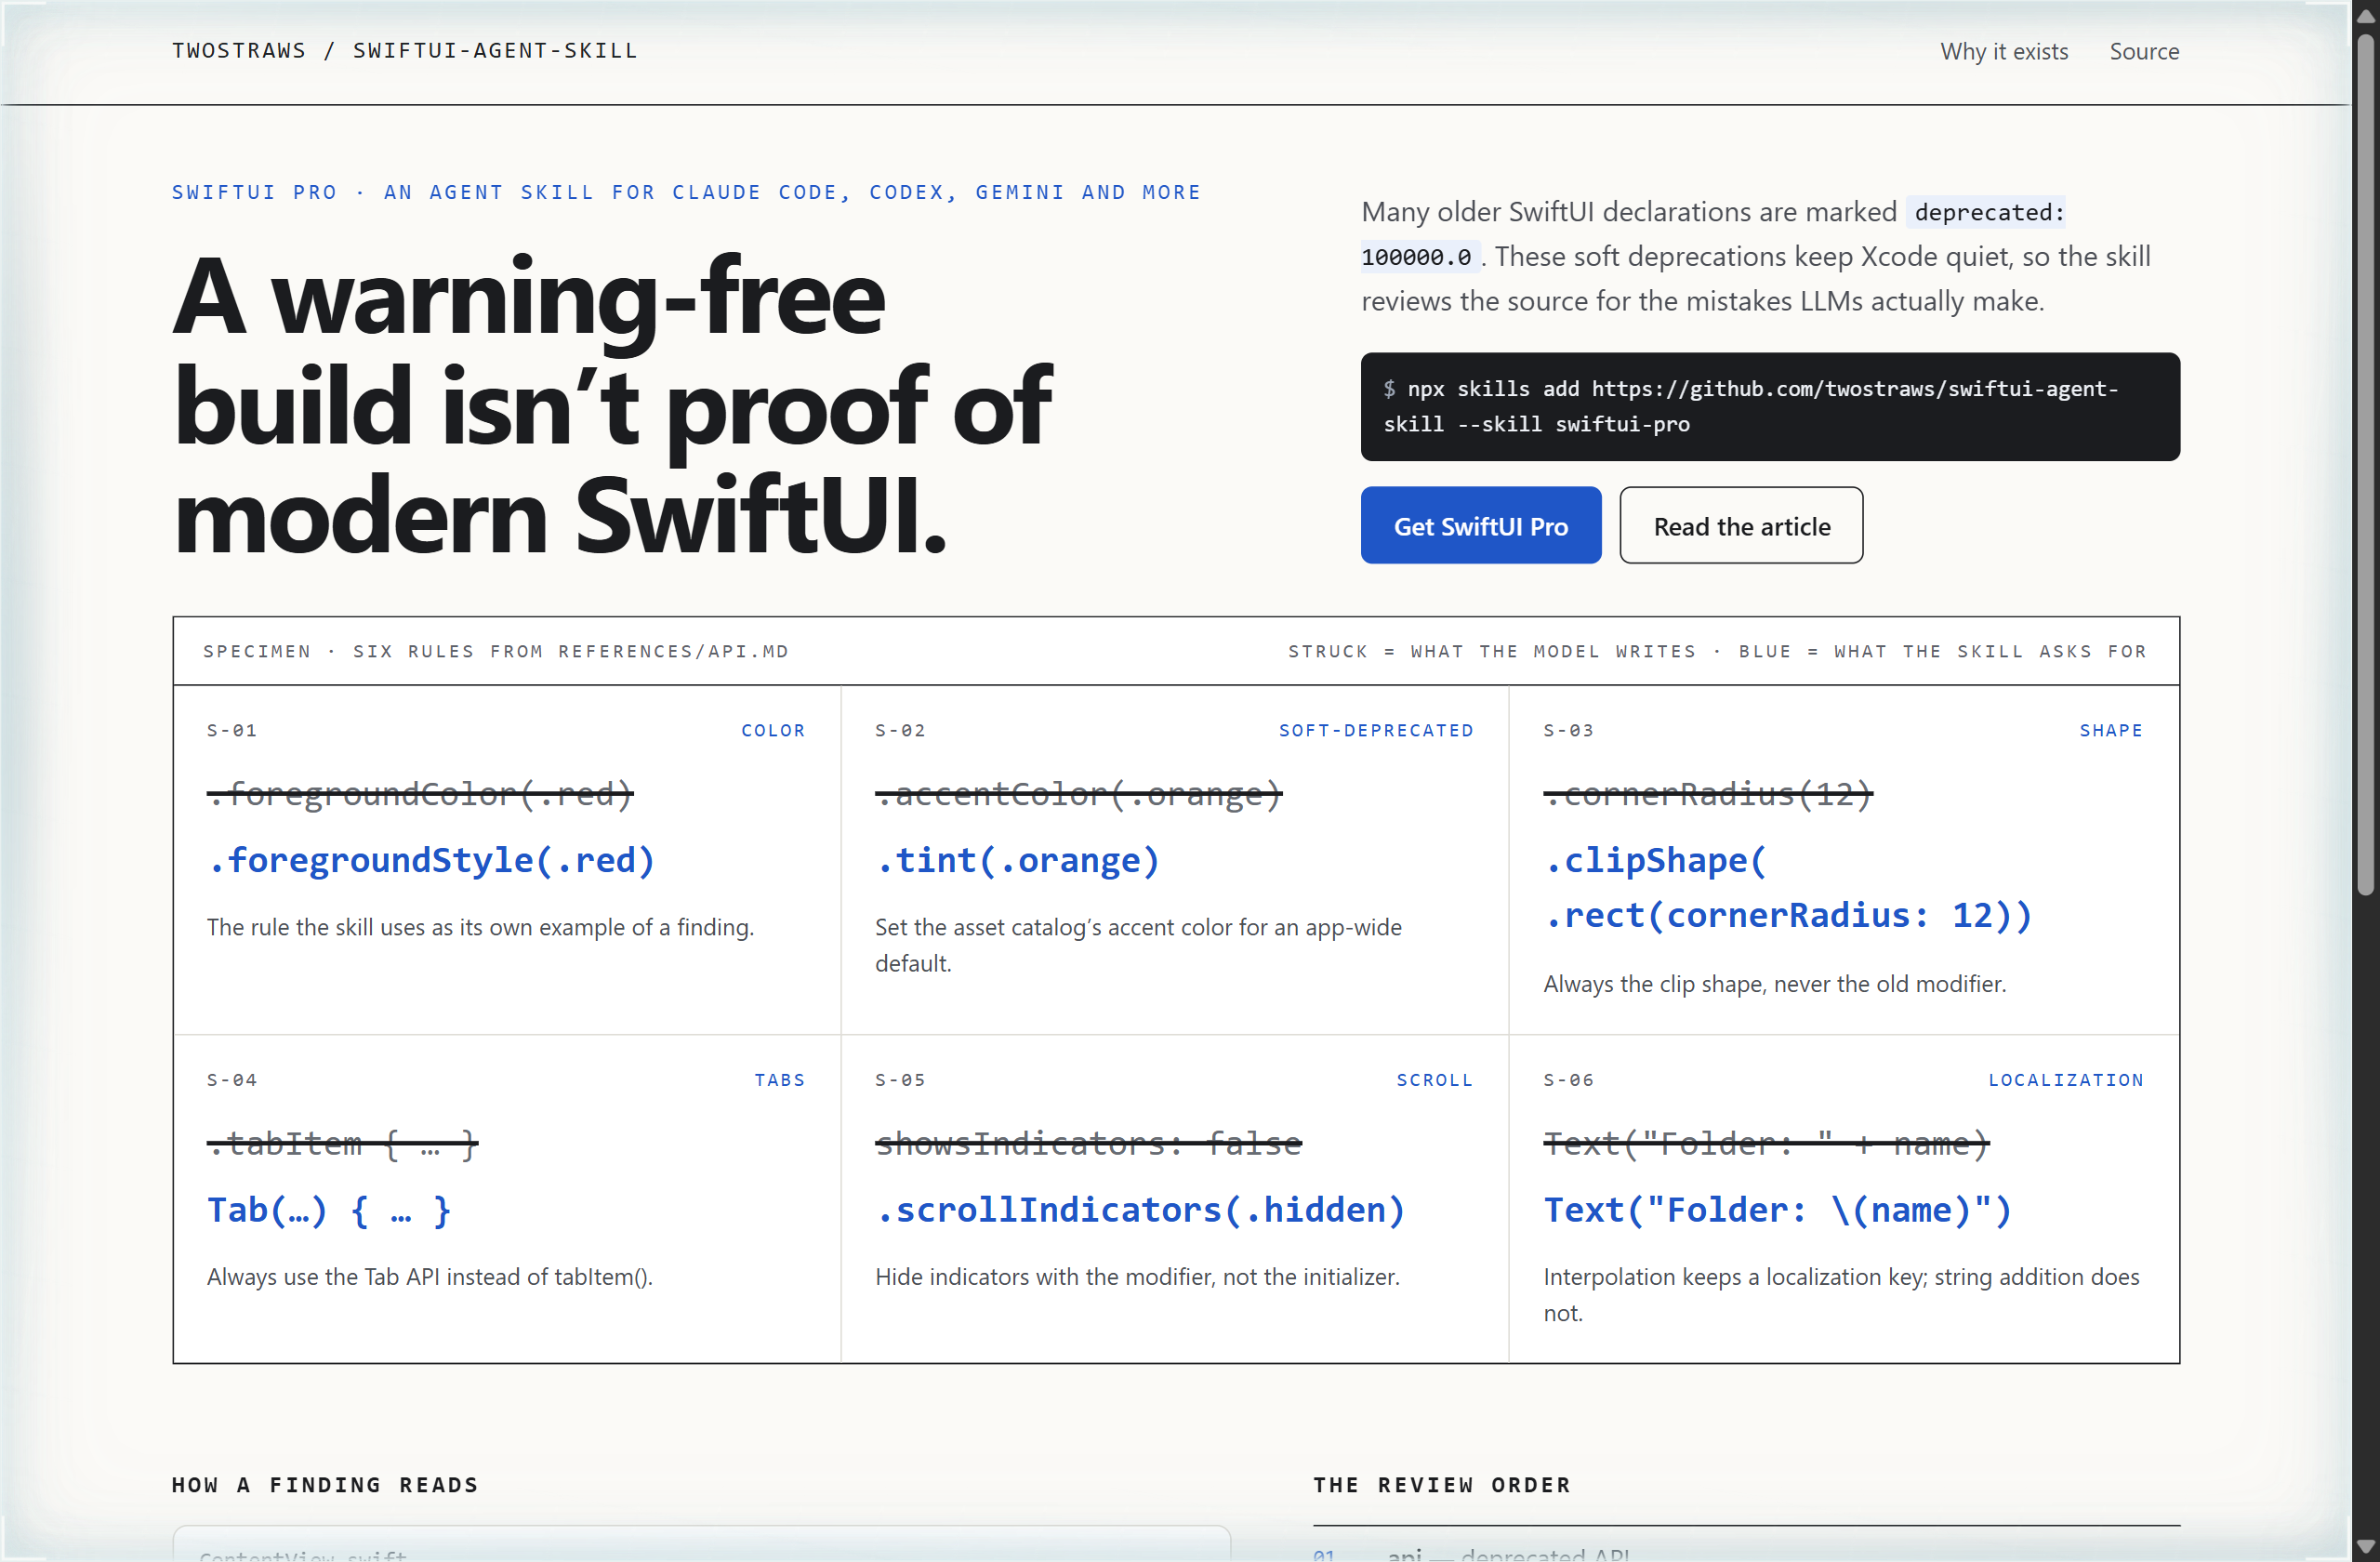Click the S-06 card label
2380x1562 pixels.
coord(1568,1080)
